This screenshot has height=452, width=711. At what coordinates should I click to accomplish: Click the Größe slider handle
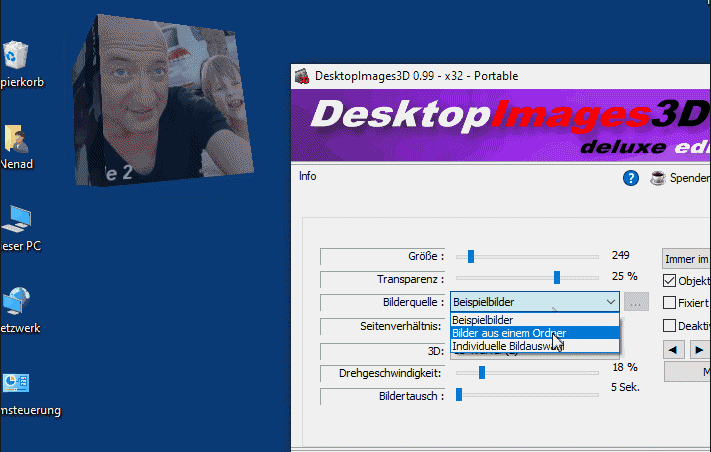(471, 256)
